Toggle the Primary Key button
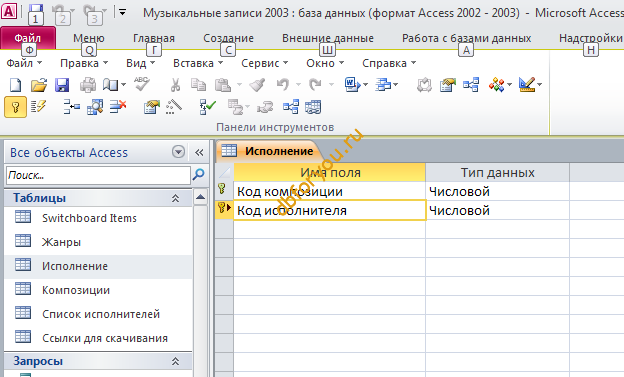This screenshot has height=377, width=624. pyautogui.click(x=16, y=107)
